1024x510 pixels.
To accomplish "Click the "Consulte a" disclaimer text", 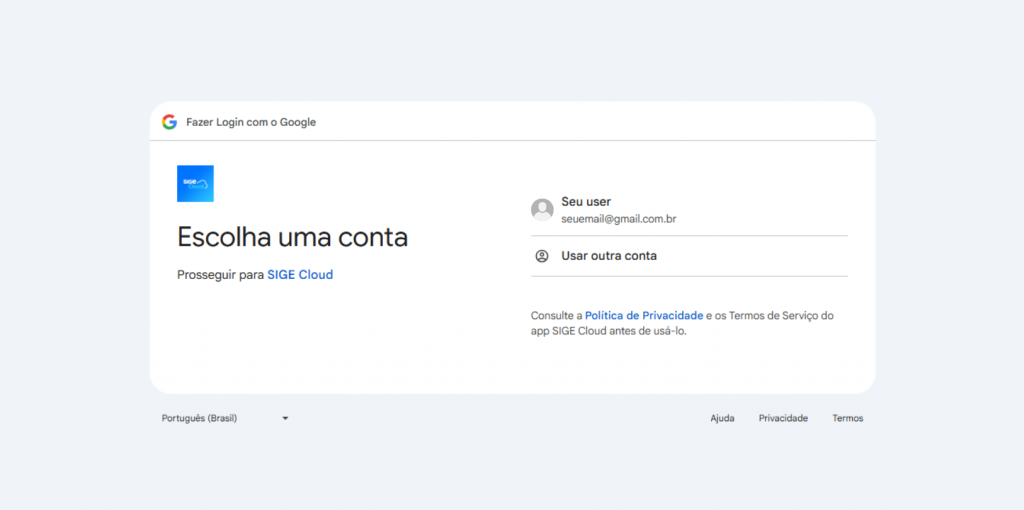I will click(556, 316).
